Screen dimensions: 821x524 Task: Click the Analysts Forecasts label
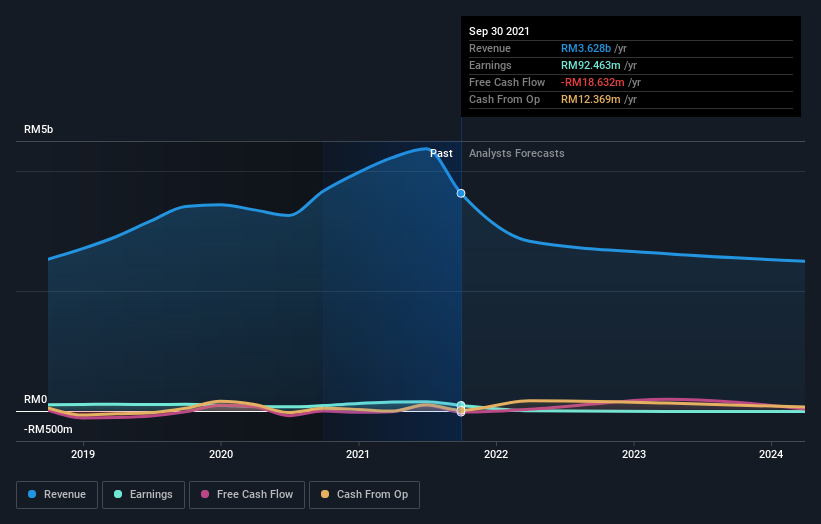pos(517,153)
